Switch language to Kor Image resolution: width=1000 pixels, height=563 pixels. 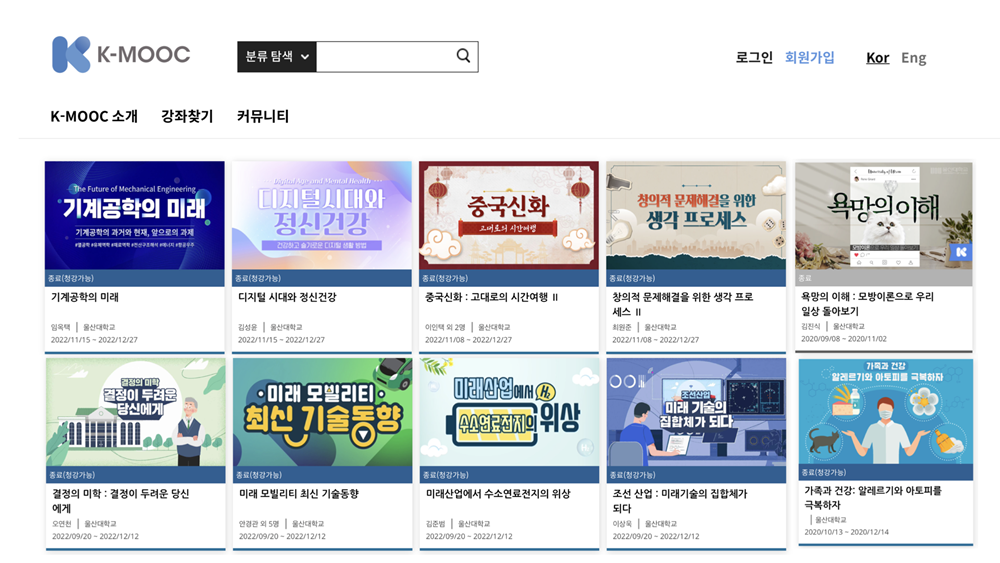pyautogui.click(x=878, y=58)
